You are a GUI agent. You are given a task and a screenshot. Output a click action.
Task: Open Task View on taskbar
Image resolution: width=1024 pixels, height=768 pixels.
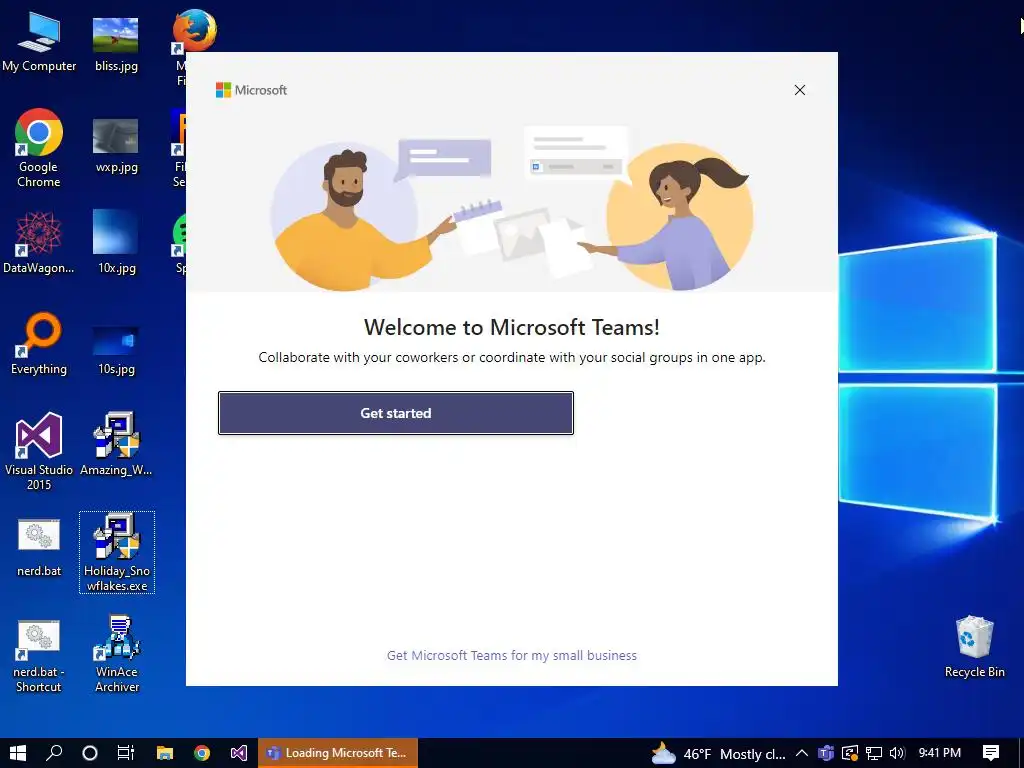pyautogui.click(x=125, y=753)
